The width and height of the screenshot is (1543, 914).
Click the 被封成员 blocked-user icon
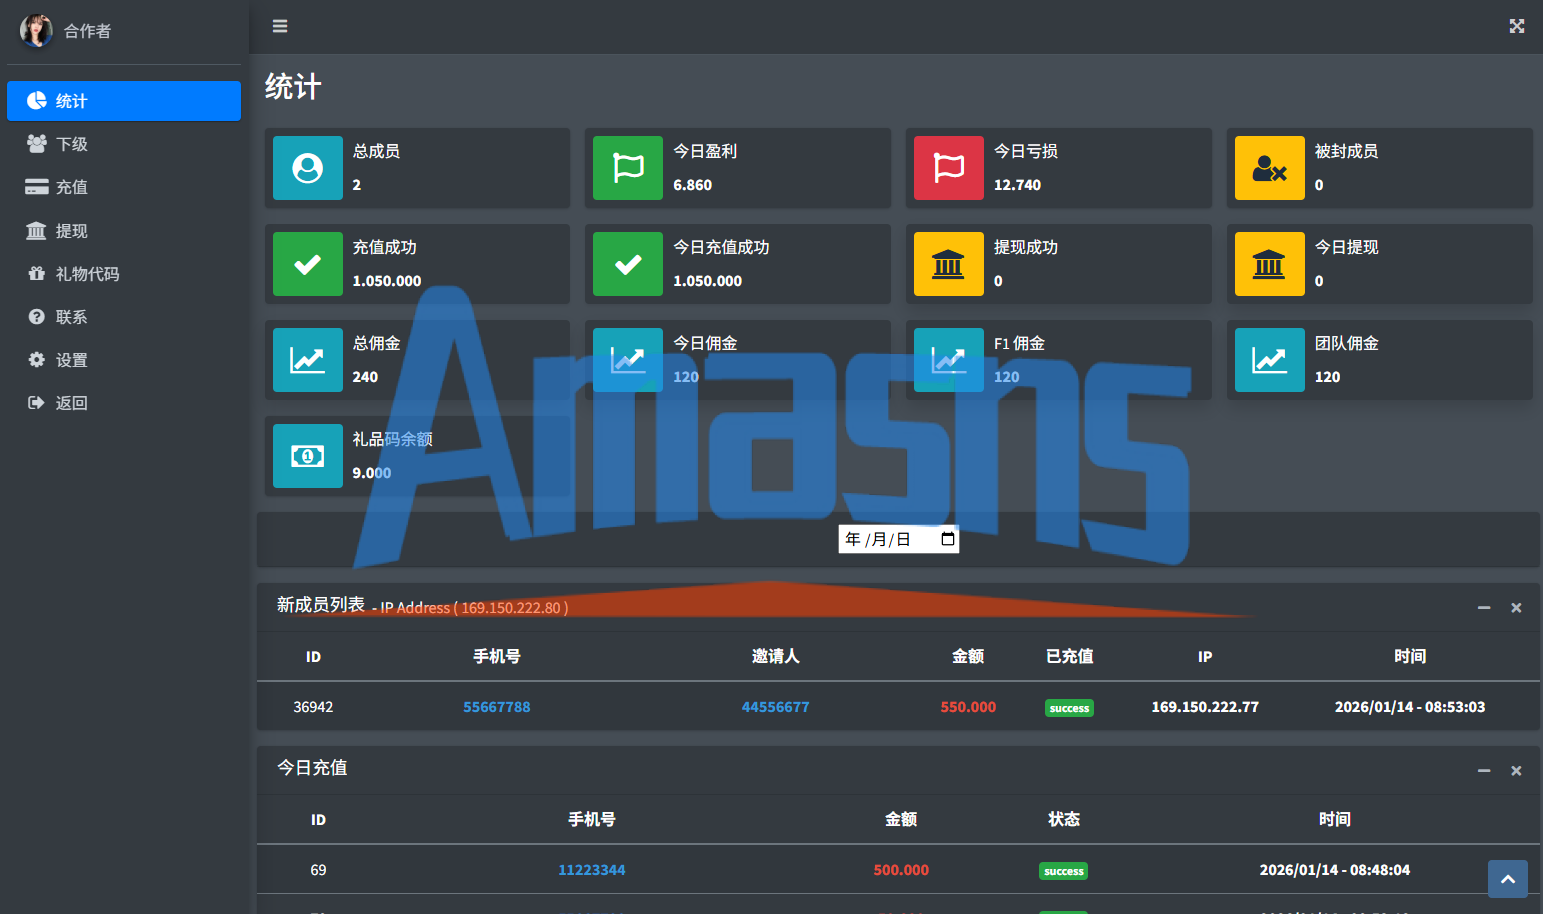[x=1270, y=168]
